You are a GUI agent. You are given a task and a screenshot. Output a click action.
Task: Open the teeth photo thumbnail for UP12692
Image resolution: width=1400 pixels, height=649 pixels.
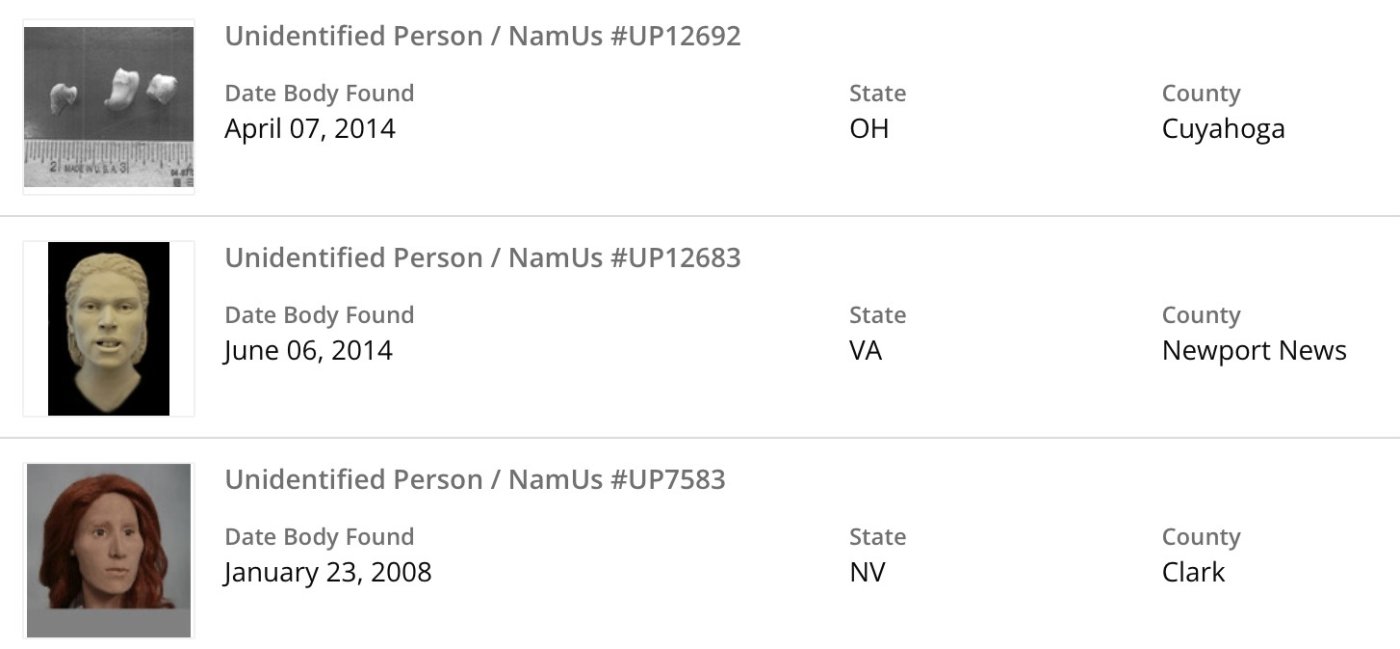click(x=108, y=107)
